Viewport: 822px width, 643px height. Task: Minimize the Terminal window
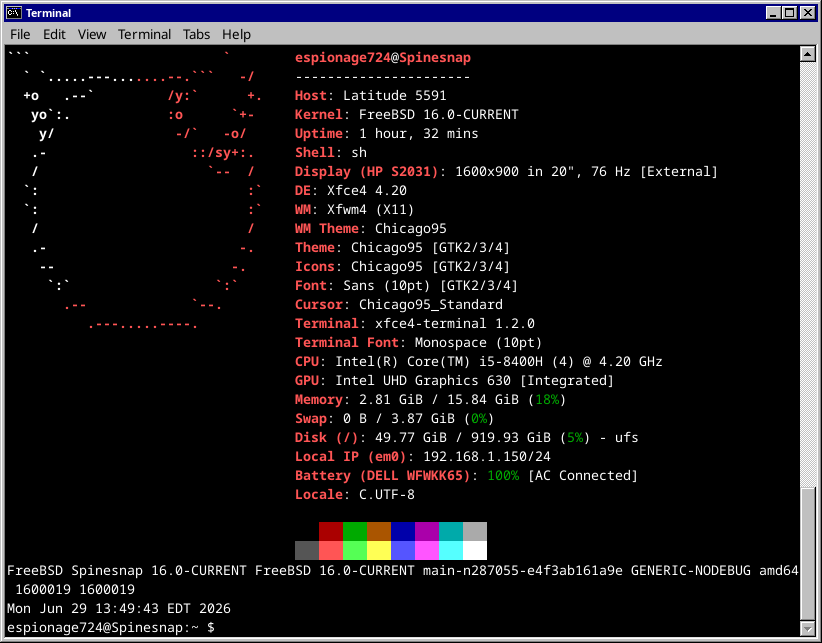point(773,13)
